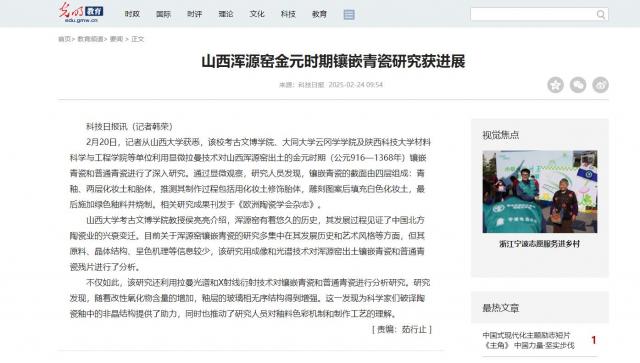Share article via QQ Zone star icon
Screen dimensions: 640x363
(x=556, y=85)
